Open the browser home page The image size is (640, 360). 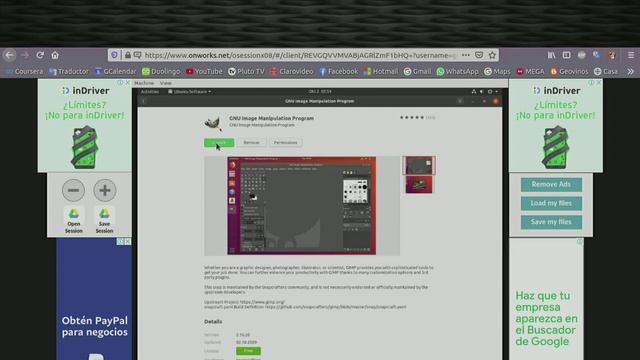pyautogui.click(x=55, y=55)
